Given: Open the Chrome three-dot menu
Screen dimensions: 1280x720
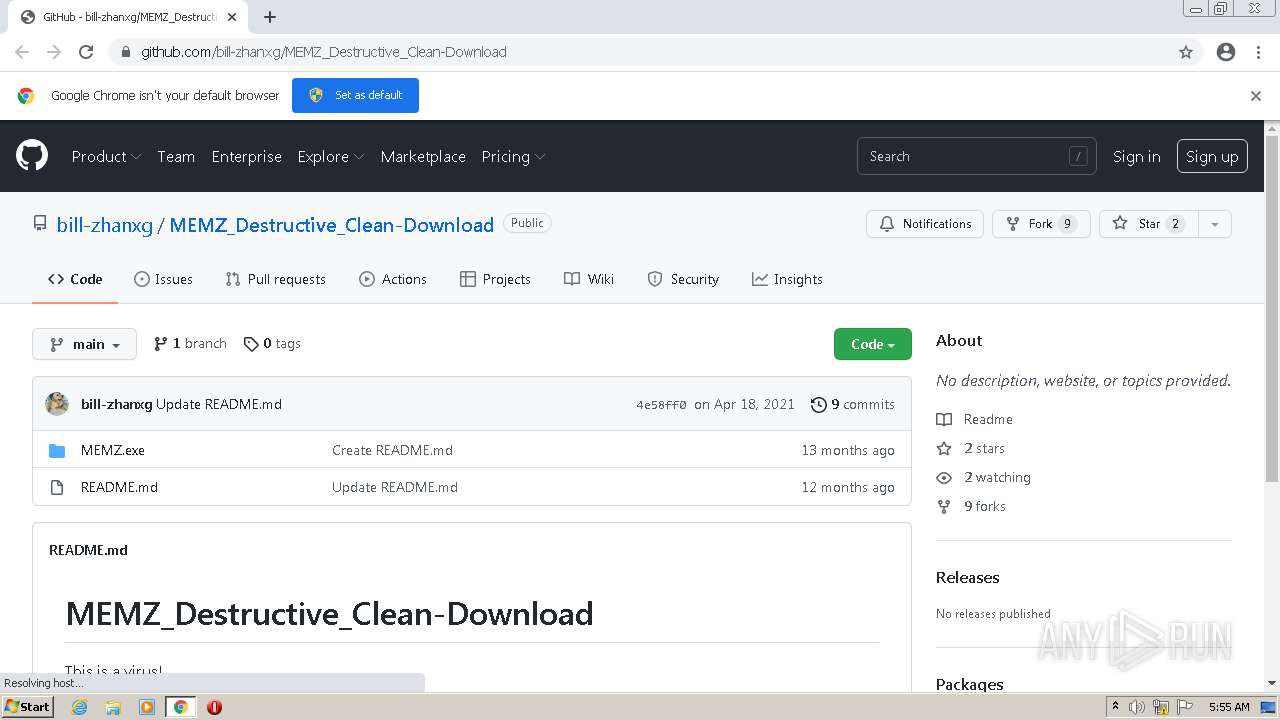Looking at the screenshot, I should tap(1258, 52).
